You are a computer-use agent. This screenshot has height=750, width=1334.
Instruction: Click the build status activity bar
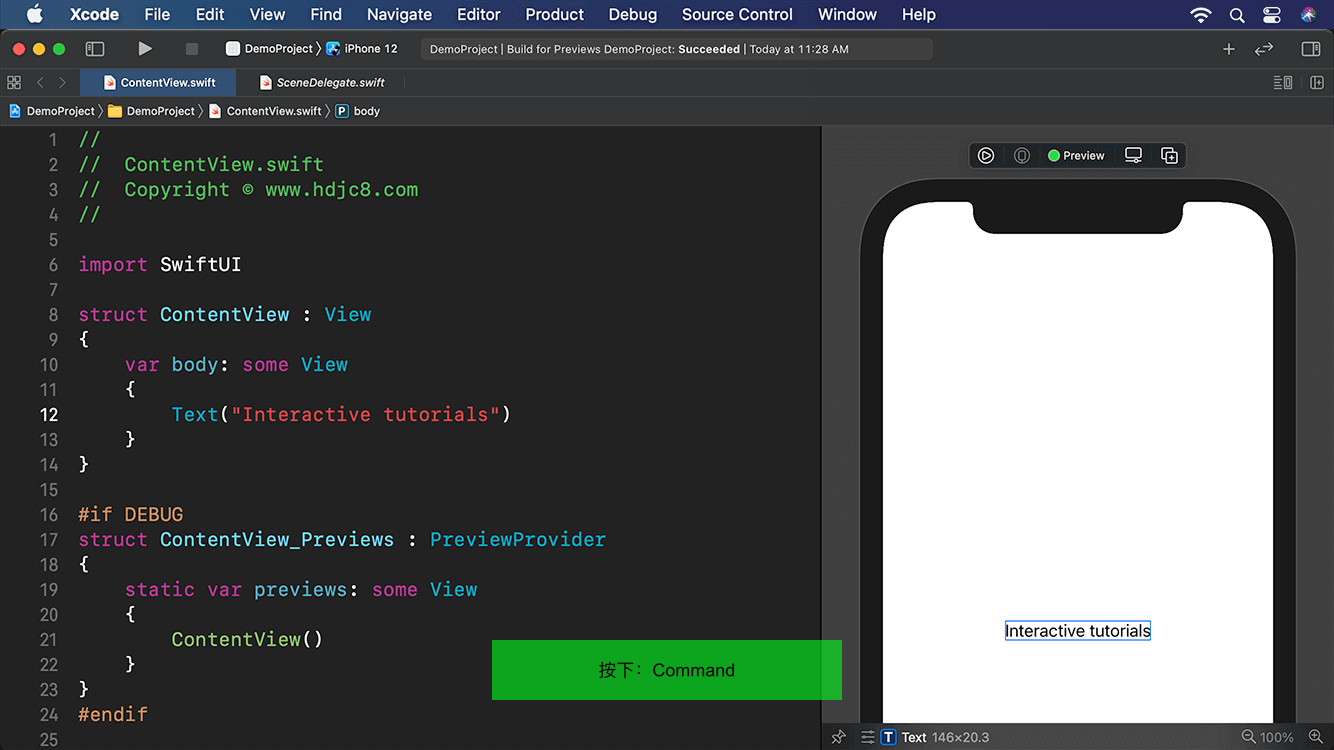[x=677, y=49]
